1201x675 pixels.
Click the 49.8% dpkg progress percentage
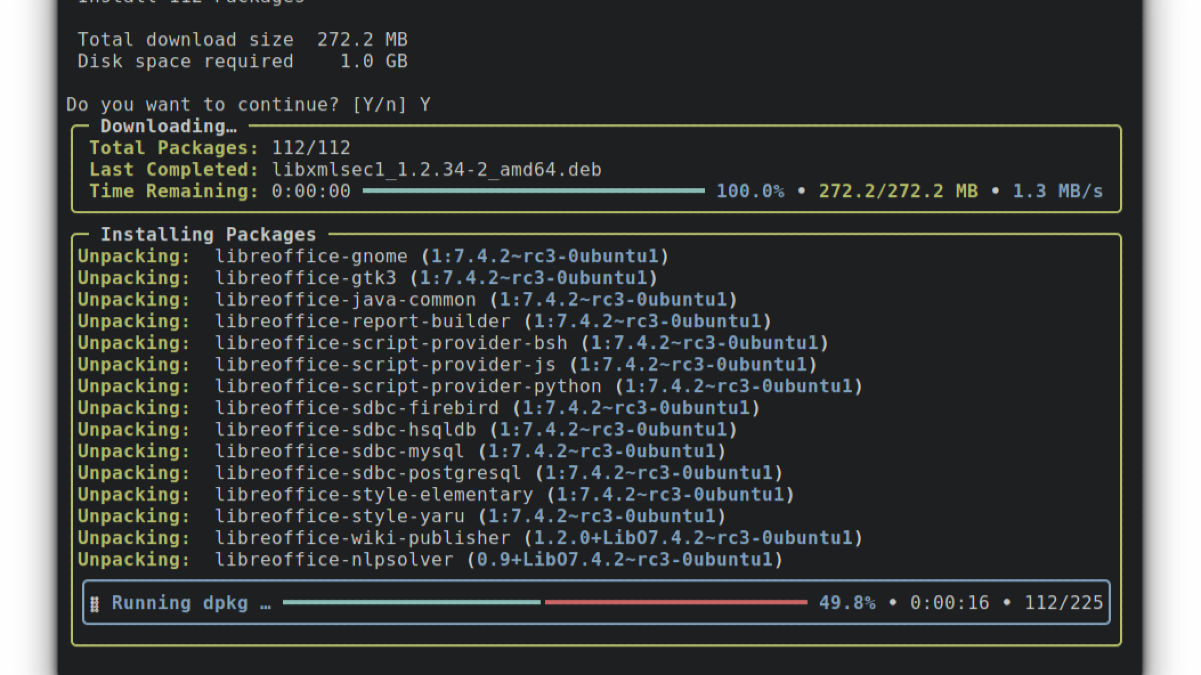[847, 603]
